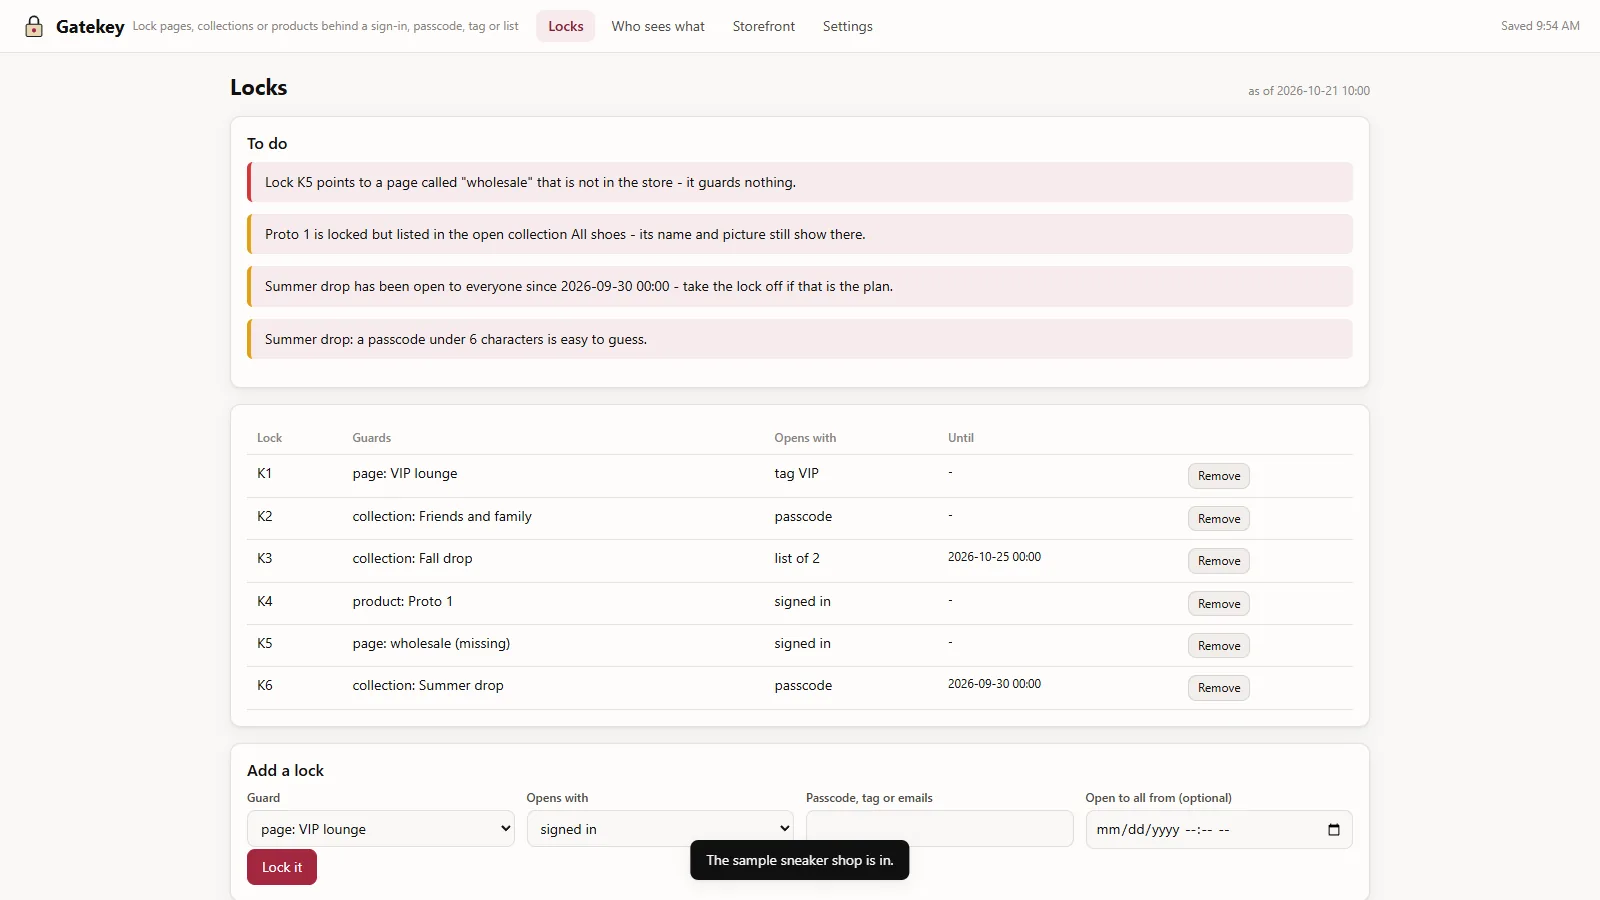Remove lock K4 guarding Proto 1
The height and width of the screenshot is (900, 1600).
click(x=1219, y=604)
